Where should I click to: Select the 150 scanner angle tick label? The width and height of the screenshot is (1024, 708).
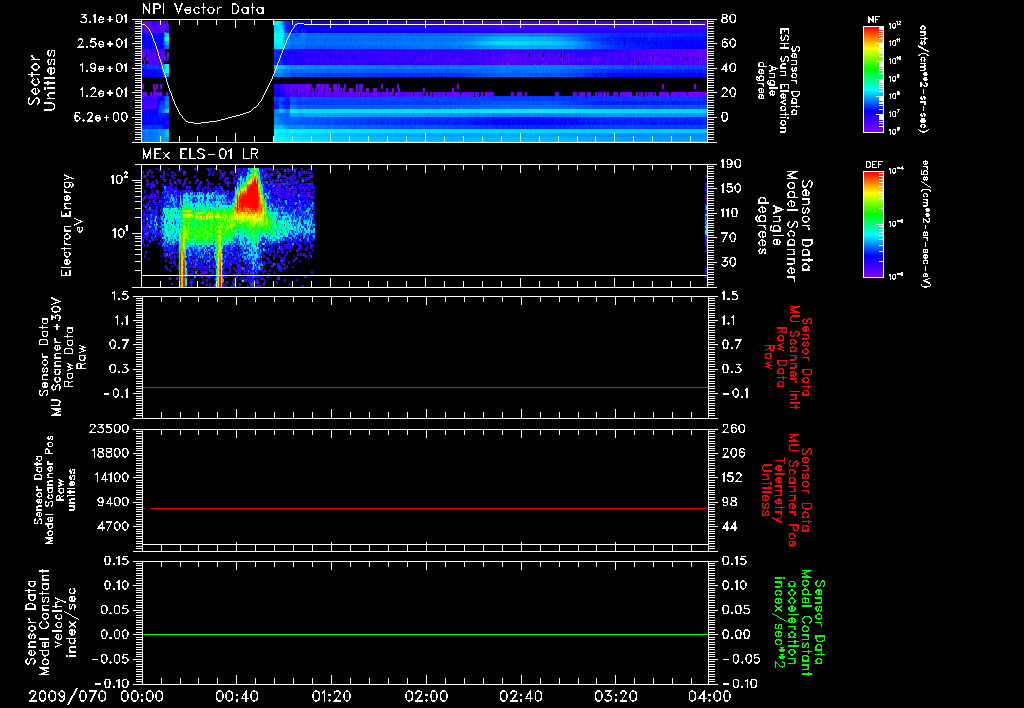pos(731,188)
